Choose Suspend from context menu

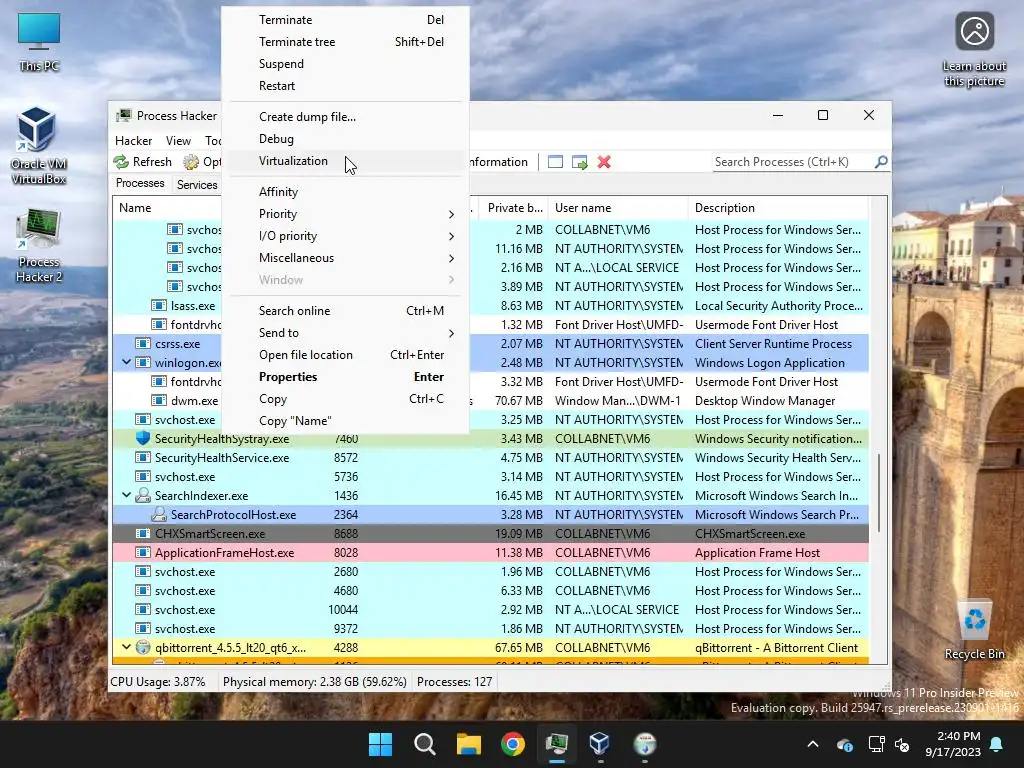pos(345,64)
